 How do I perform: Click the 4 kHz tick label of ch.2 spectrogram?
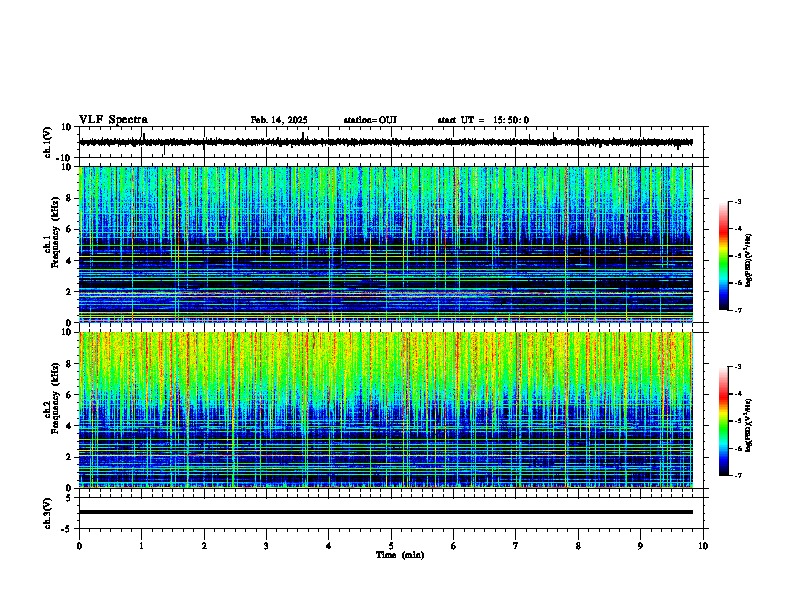69,426
